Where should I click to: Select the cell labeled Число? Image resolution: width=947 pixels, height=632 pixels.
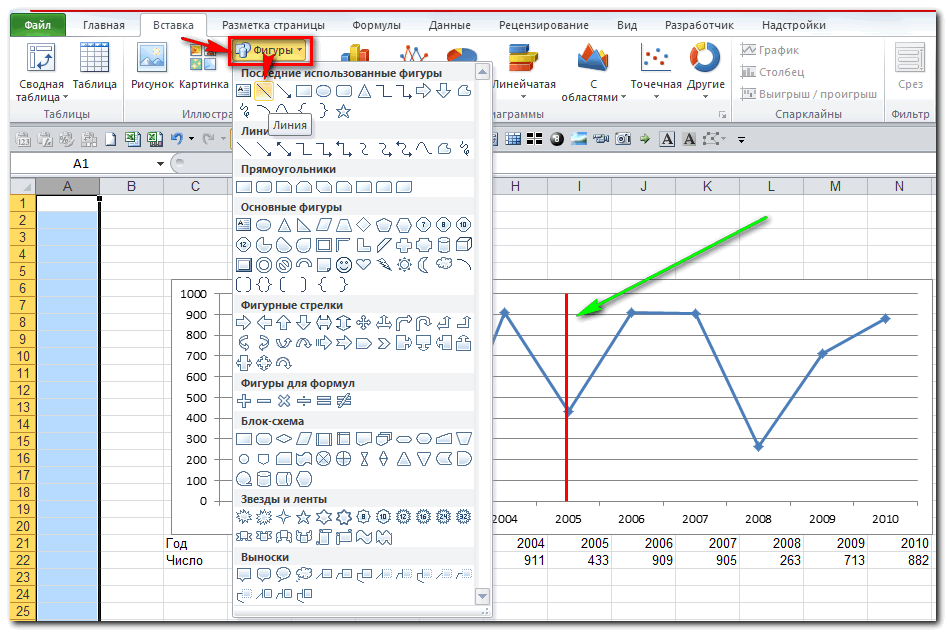[x=196, y=560]
